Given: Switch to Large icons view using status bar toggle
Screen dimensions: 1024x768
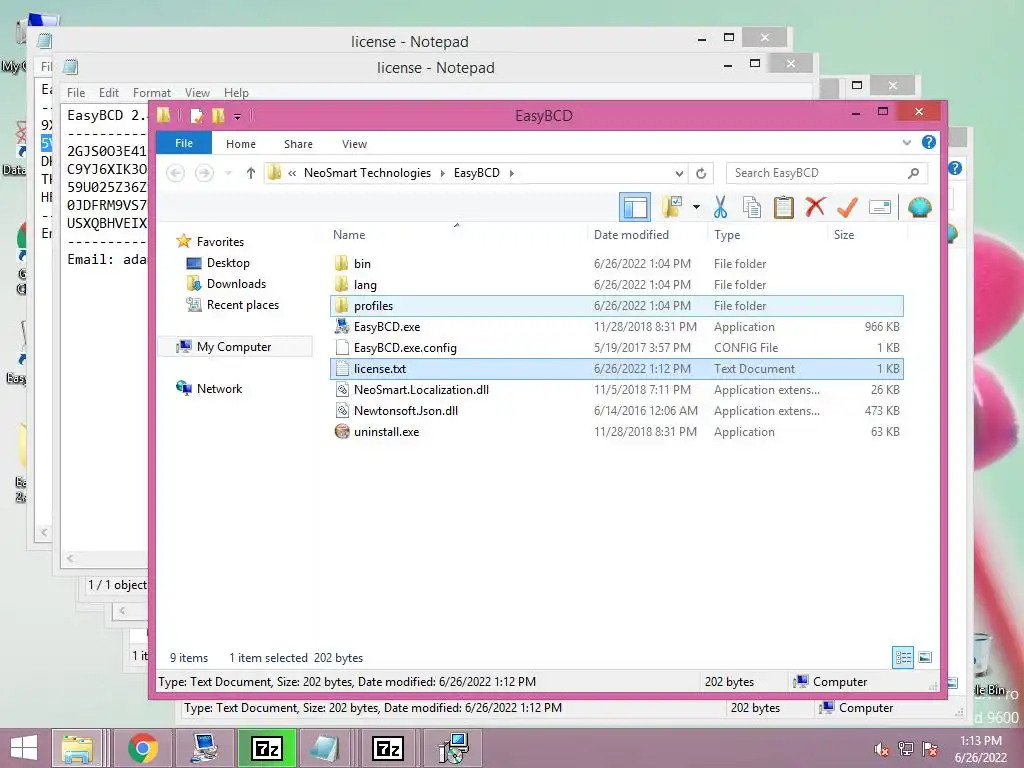Looking at the screenshot, I should tap(925, 657).
